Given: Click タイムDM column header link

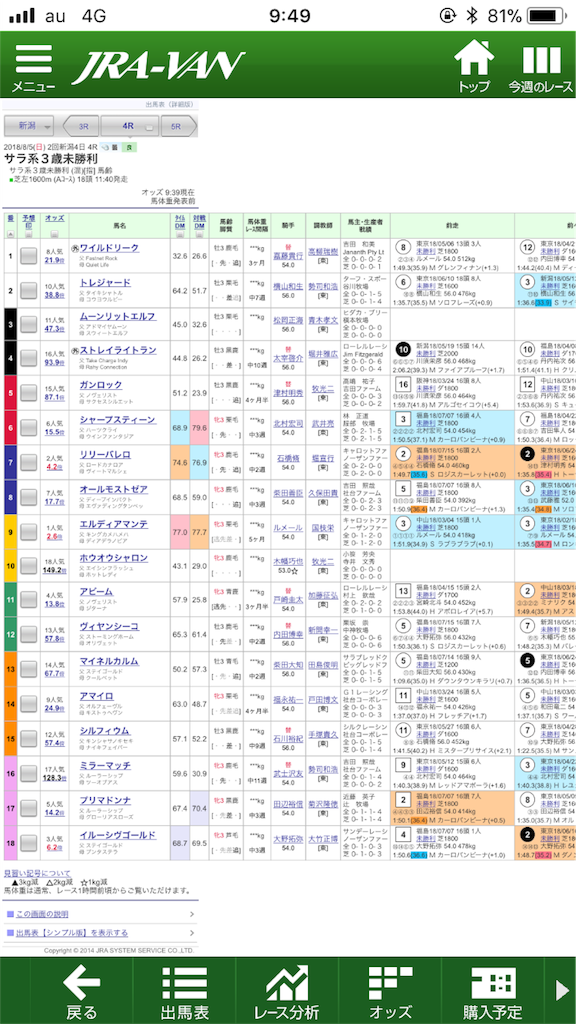Looking at the screenshot, I should [x=179, y=220].
